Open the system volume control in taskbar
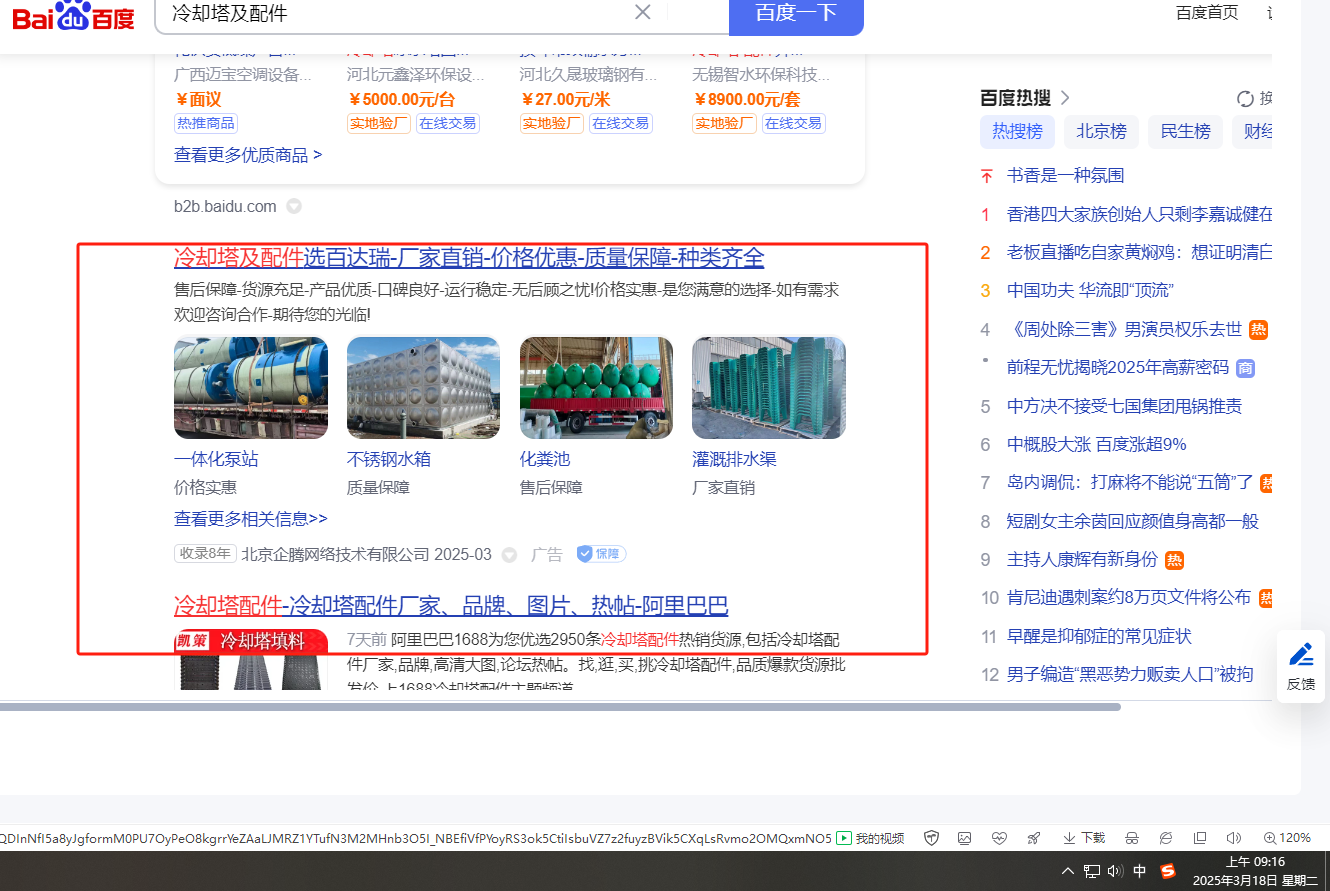Viewport: 1330px width, 891px height. tap(1115, 871)
